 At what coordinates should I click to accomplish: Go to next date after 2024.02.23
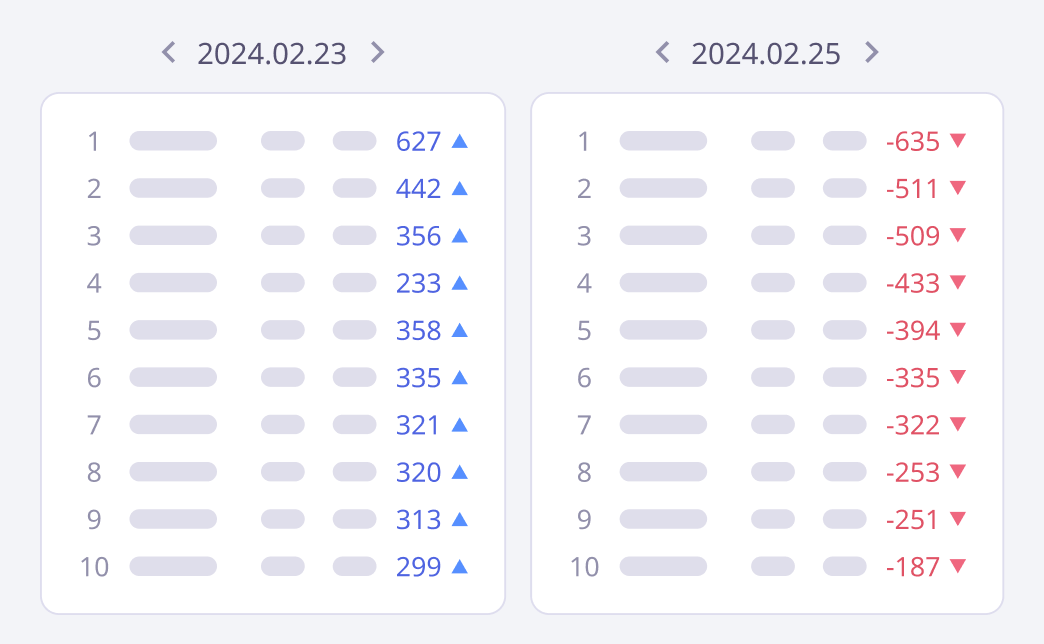point(377,52)
